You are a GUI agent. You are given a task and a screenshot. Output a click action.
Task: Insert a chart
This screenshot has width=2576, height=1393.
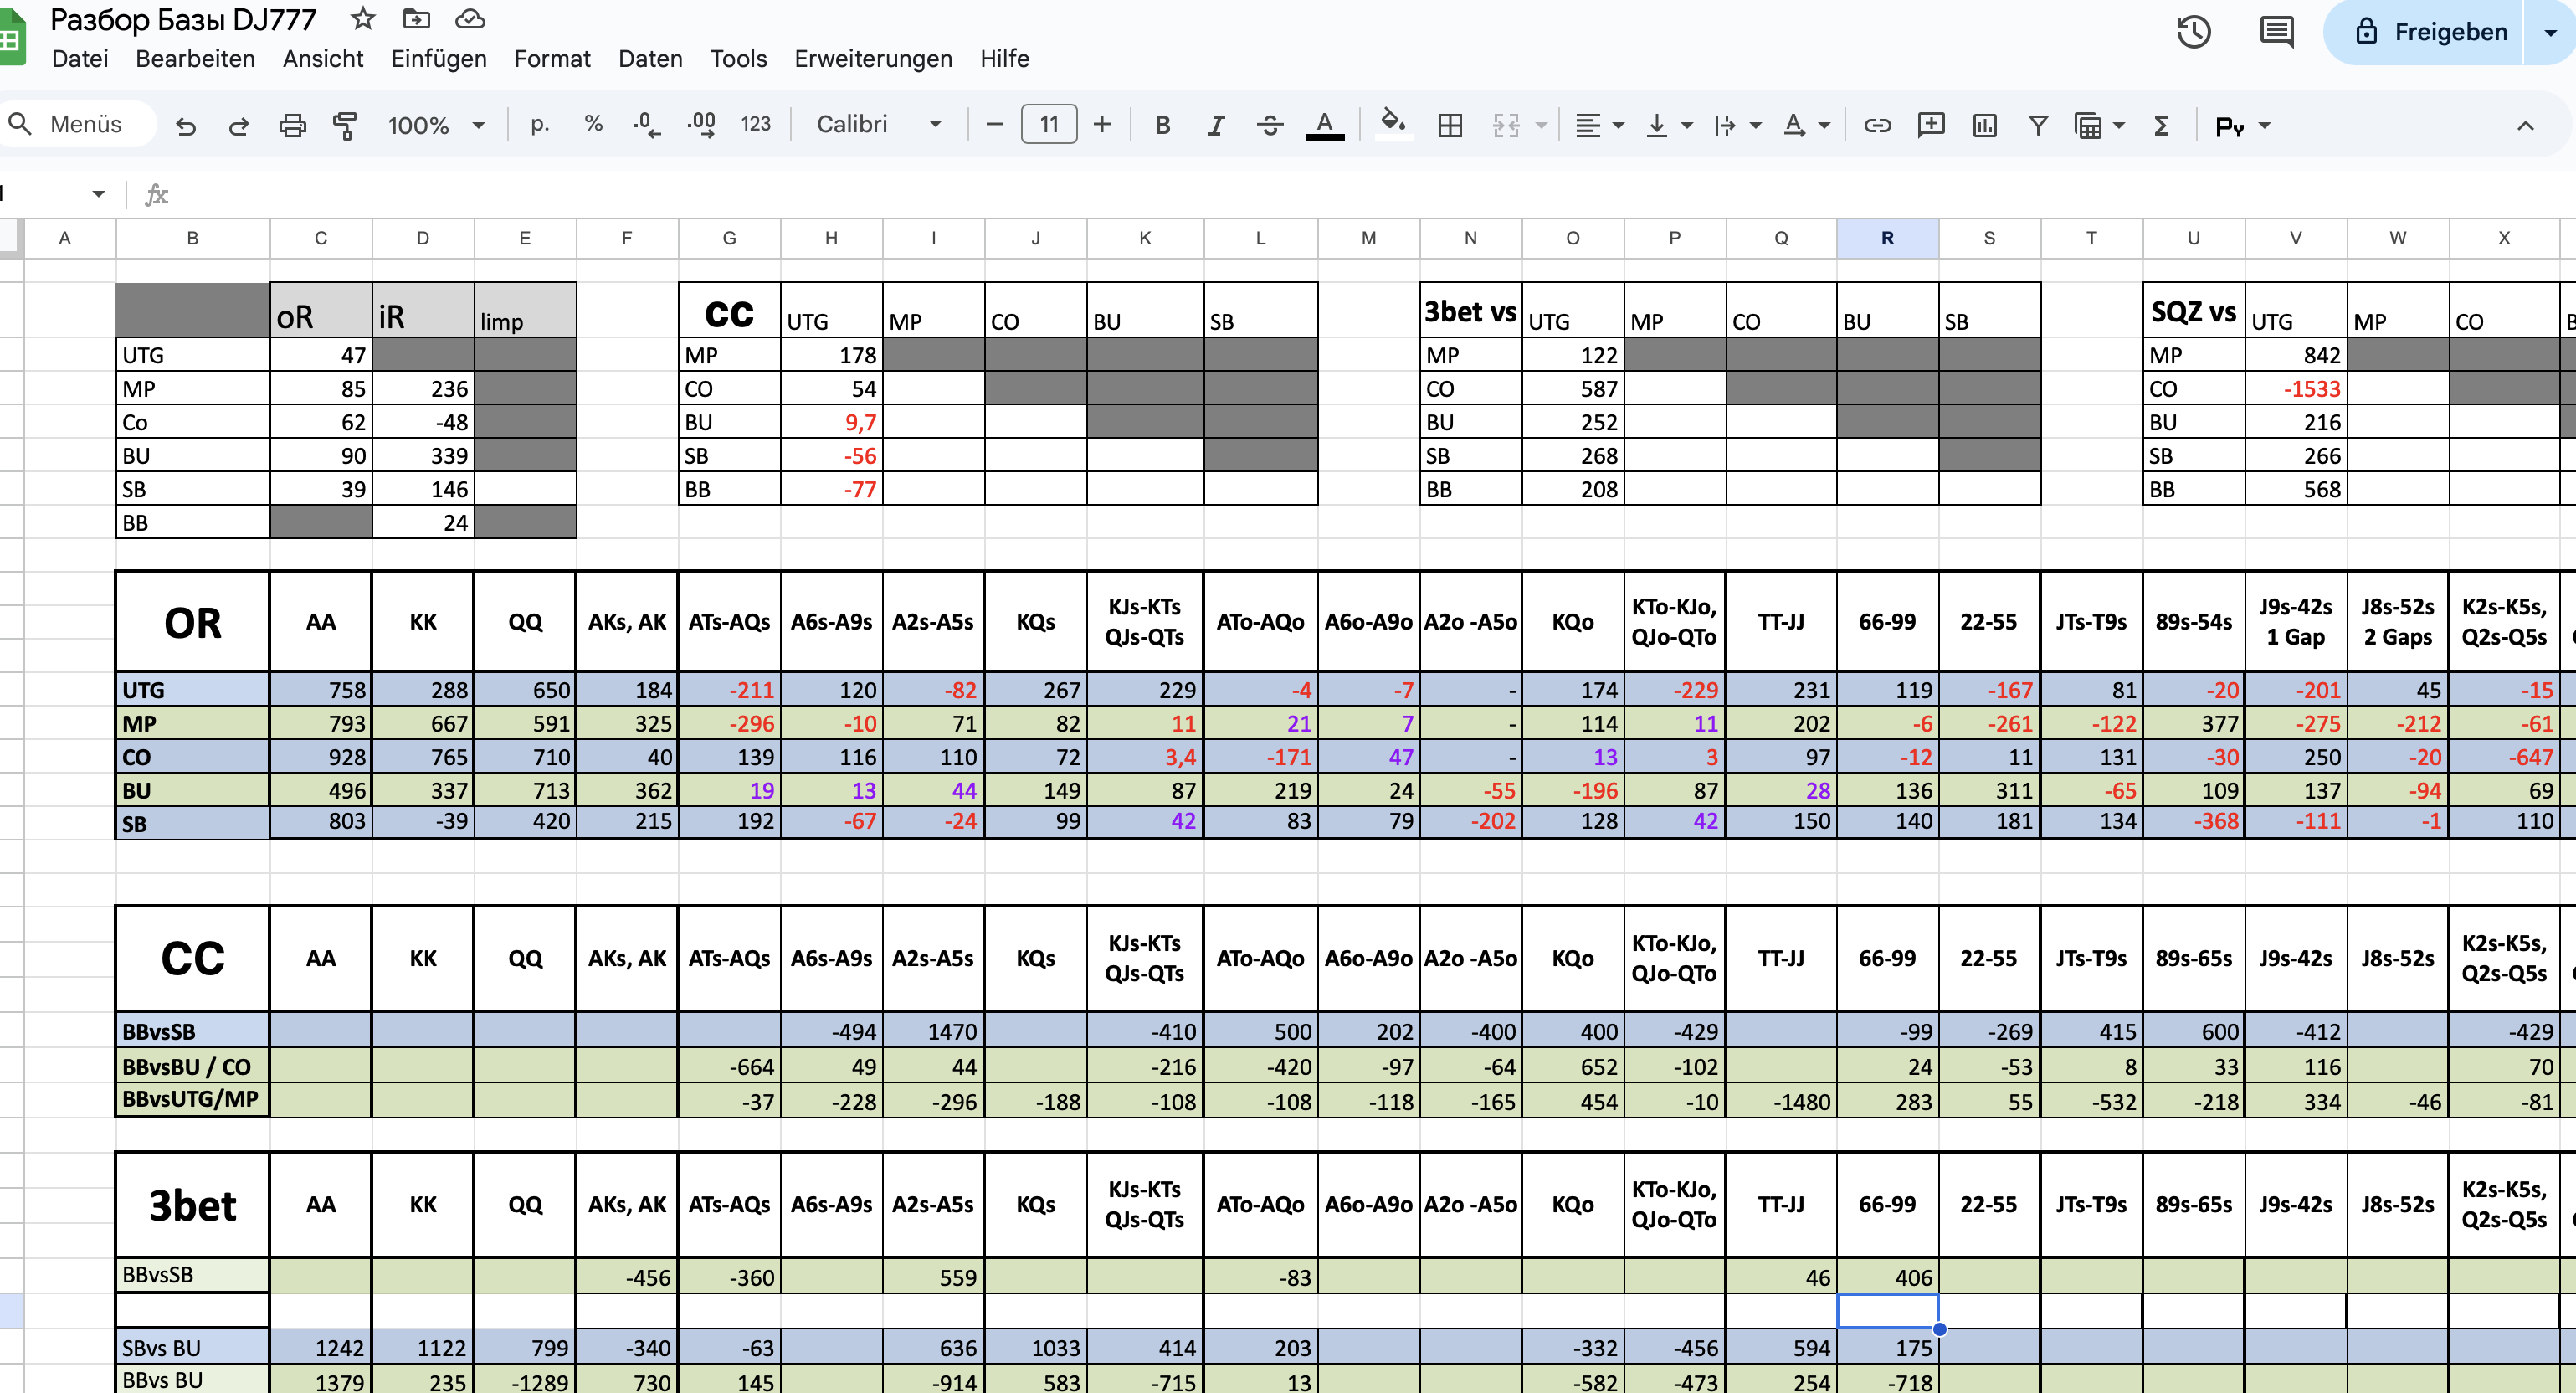(1985, 125)
